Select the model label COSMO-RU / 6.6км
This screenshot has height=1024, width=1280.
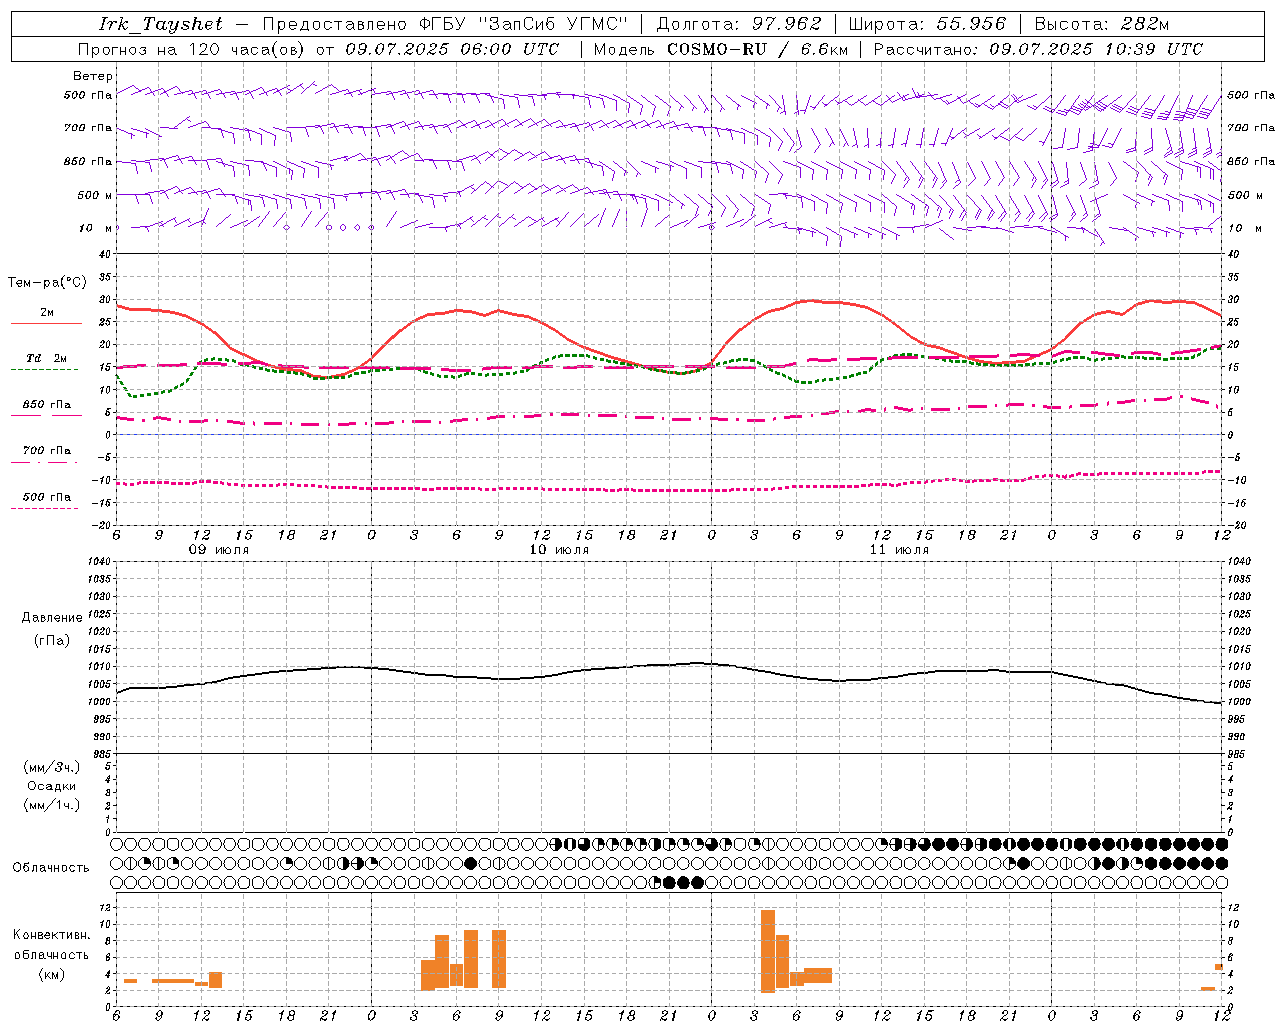point(758,49)
